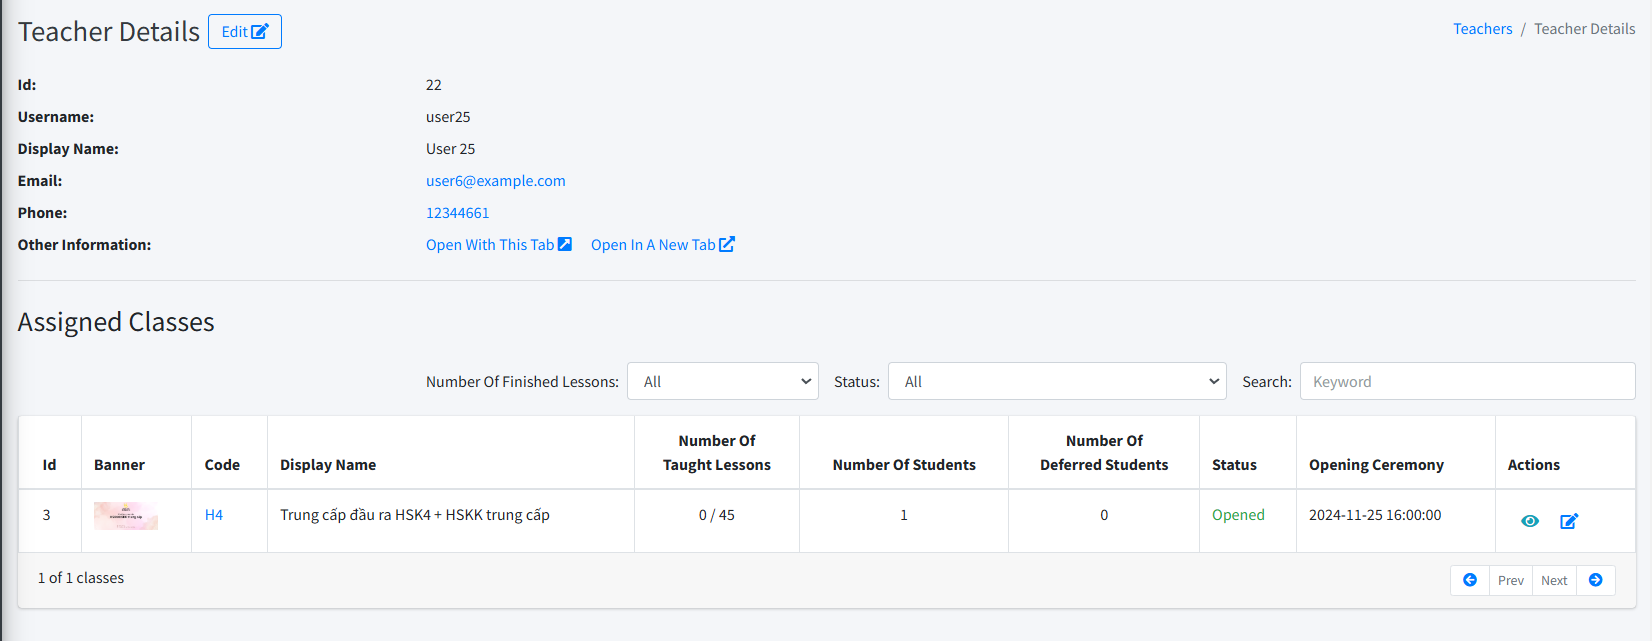Open class code H4 link

coord(214,515)
